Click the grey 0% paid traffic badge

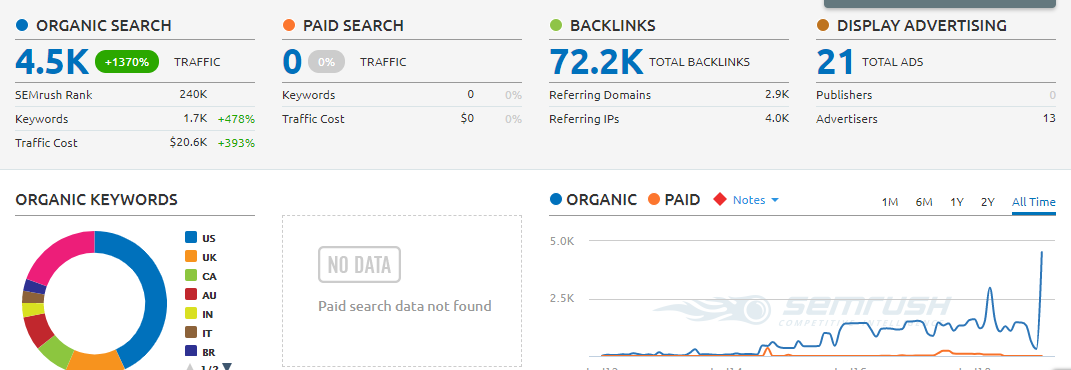pyautogui.click(x=326, y=62)
